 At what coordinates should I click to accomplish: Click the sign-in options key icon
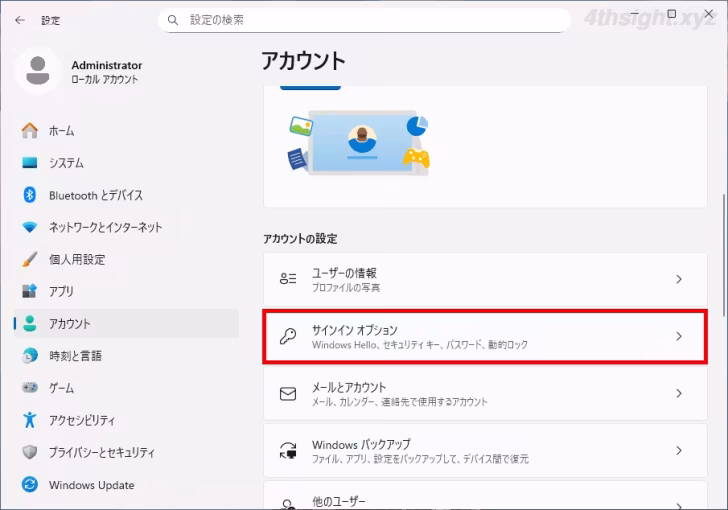288,336
